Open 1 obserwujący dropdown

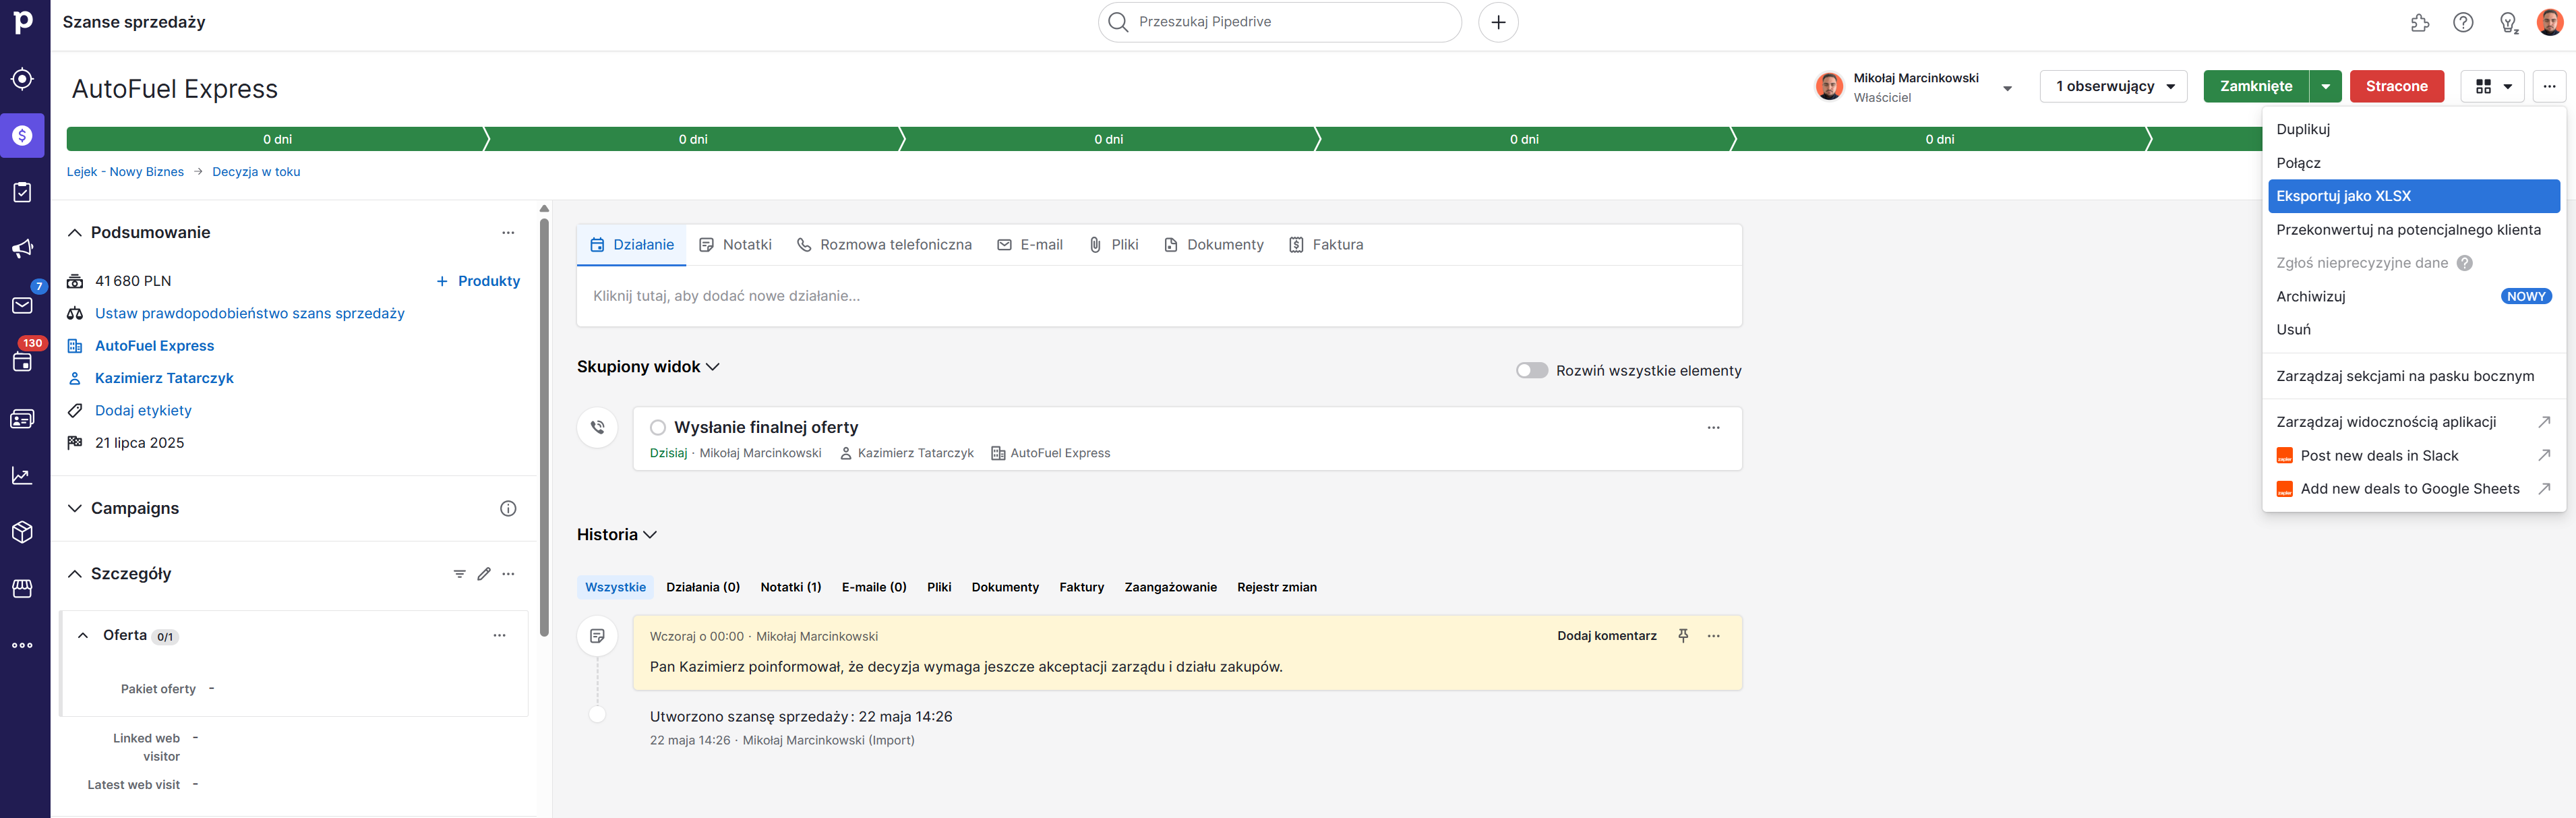[x=2113, y=86]
